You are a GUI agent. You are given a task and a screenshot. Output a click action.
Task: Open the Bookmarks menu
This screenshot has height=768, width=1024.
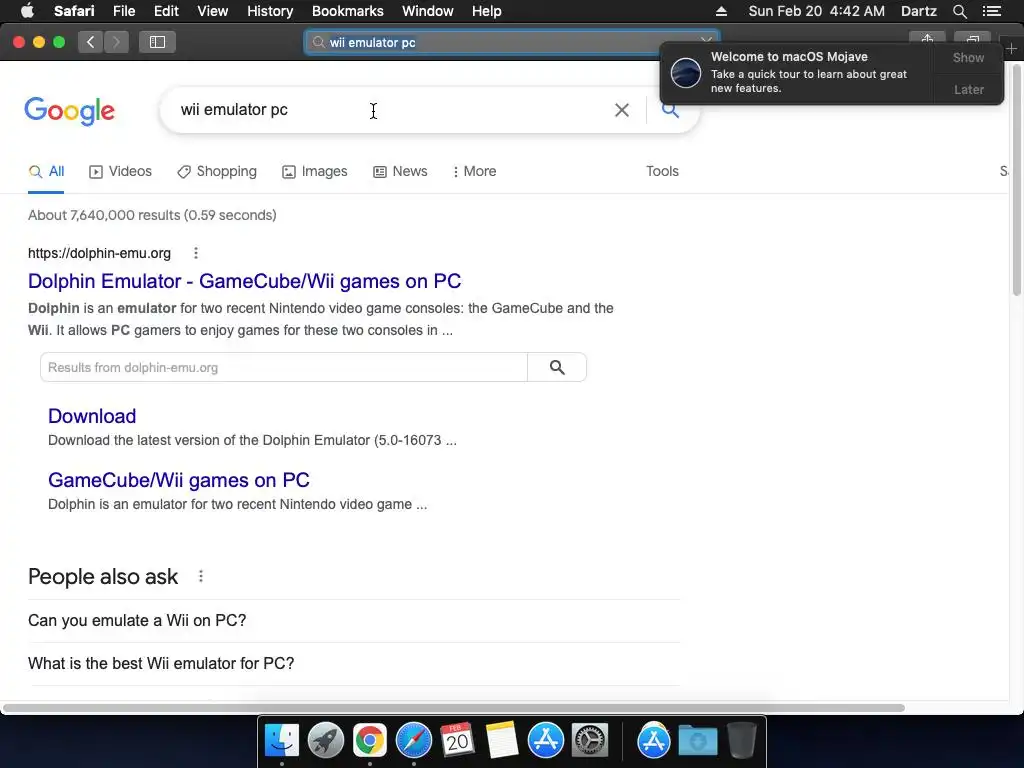[347, 11]
